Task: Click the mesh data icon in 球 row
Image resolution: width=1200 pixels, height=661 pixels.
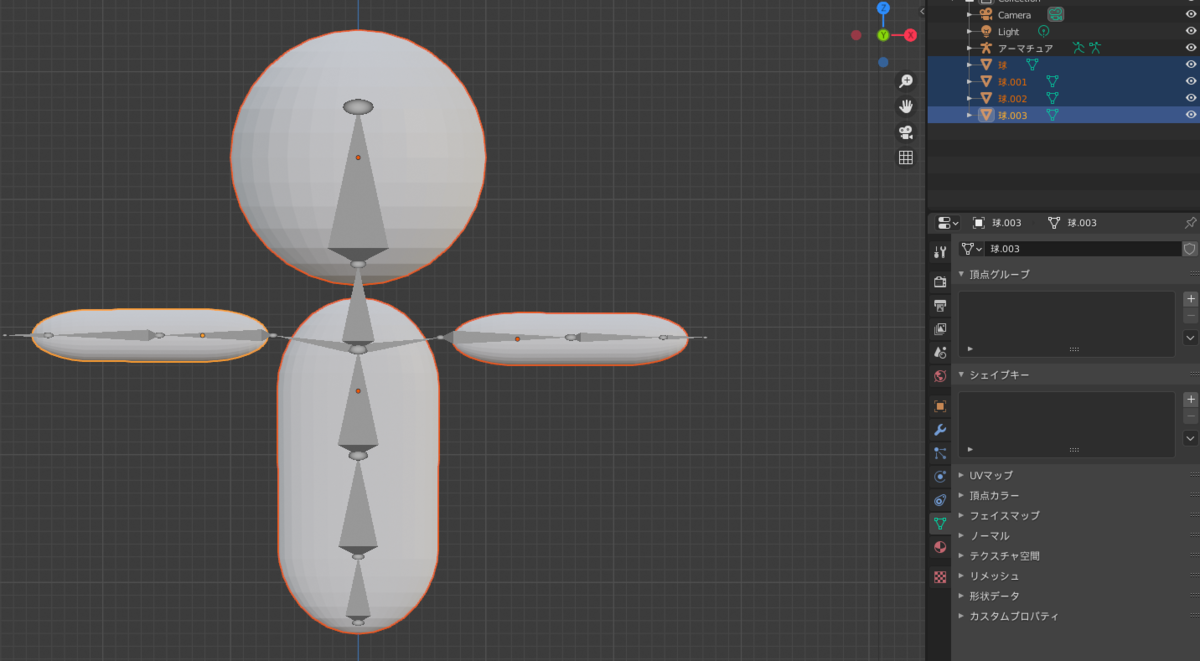Action: 1032,64
